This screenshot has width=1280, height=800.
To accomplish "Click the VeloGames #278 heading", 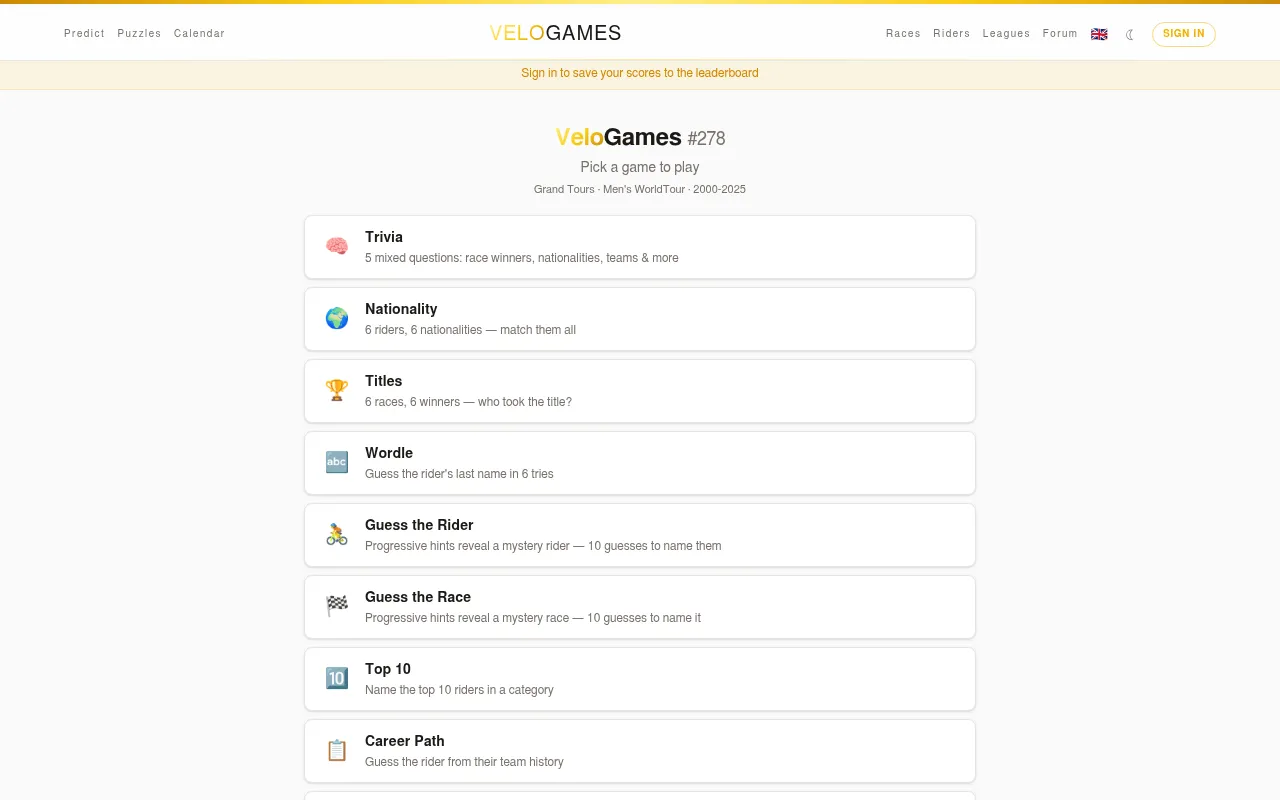I will (x=640, y=138).
